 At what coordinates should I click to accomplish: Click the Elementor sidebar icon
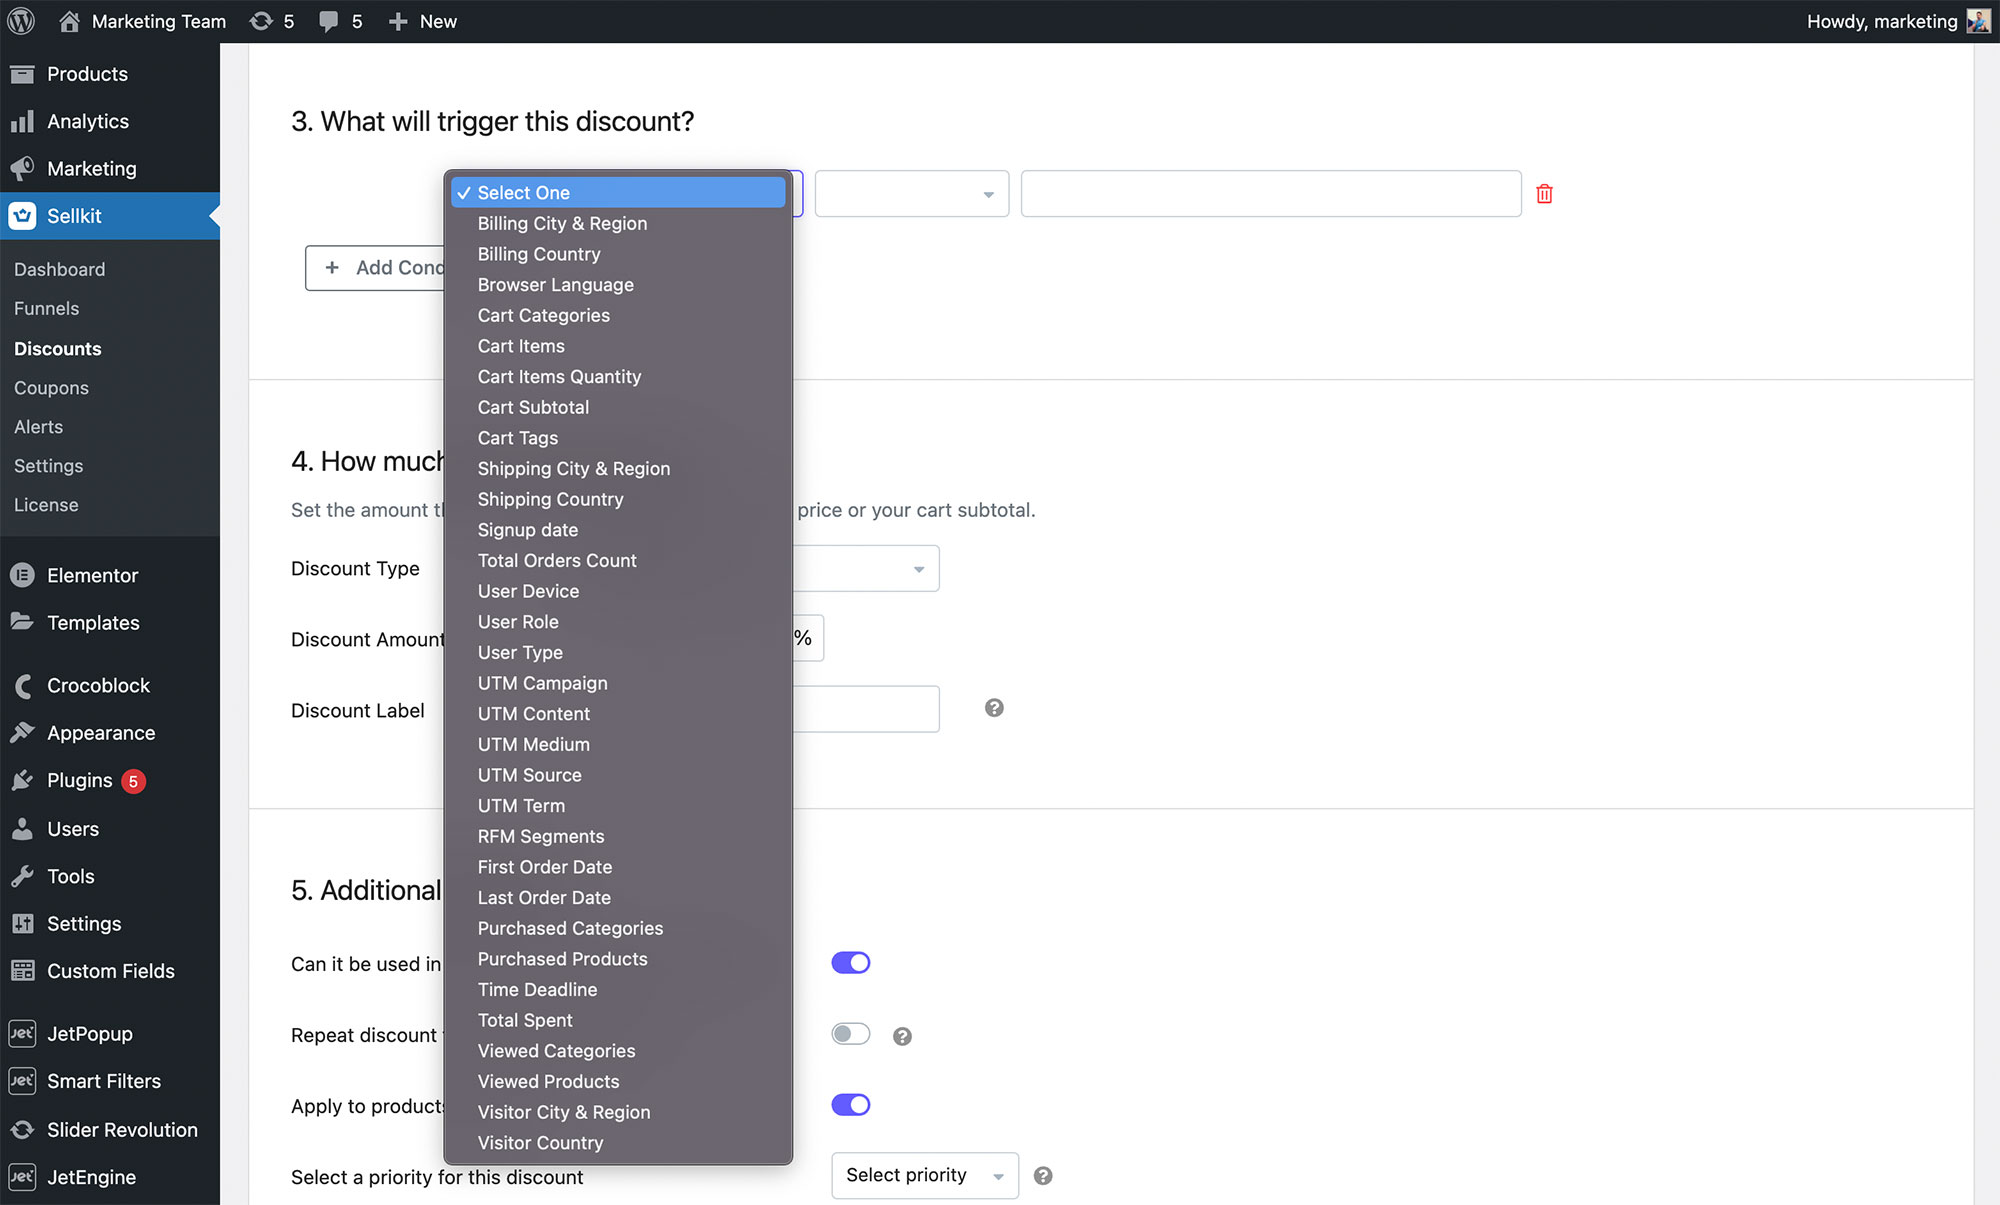[23, 574]
